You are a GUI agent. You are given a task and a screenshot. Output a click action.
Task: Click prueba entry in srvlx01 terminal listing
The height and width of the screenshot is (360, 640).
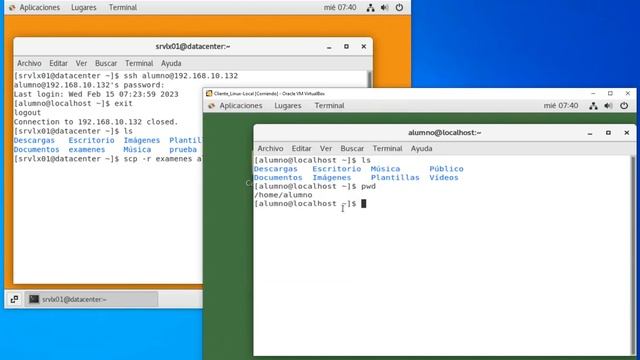pos(183,150)
